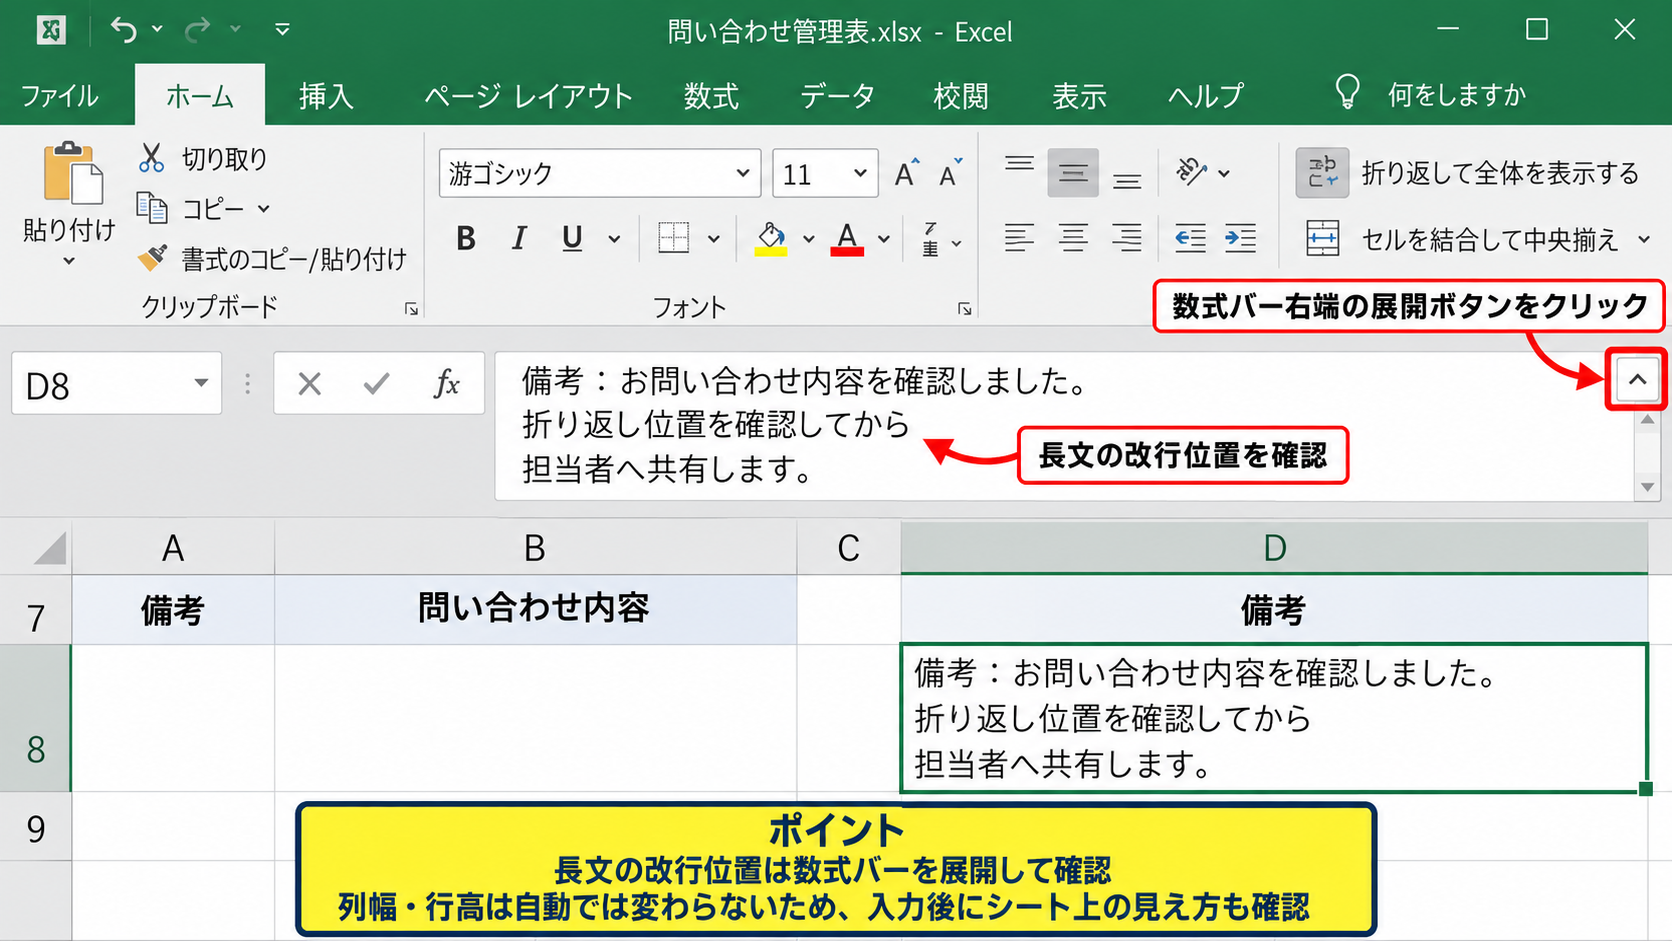Toggle middle vertical alignment button
Image resolution: width=1672 pixels, height=941 pixels.
[x=1073, y=172]
